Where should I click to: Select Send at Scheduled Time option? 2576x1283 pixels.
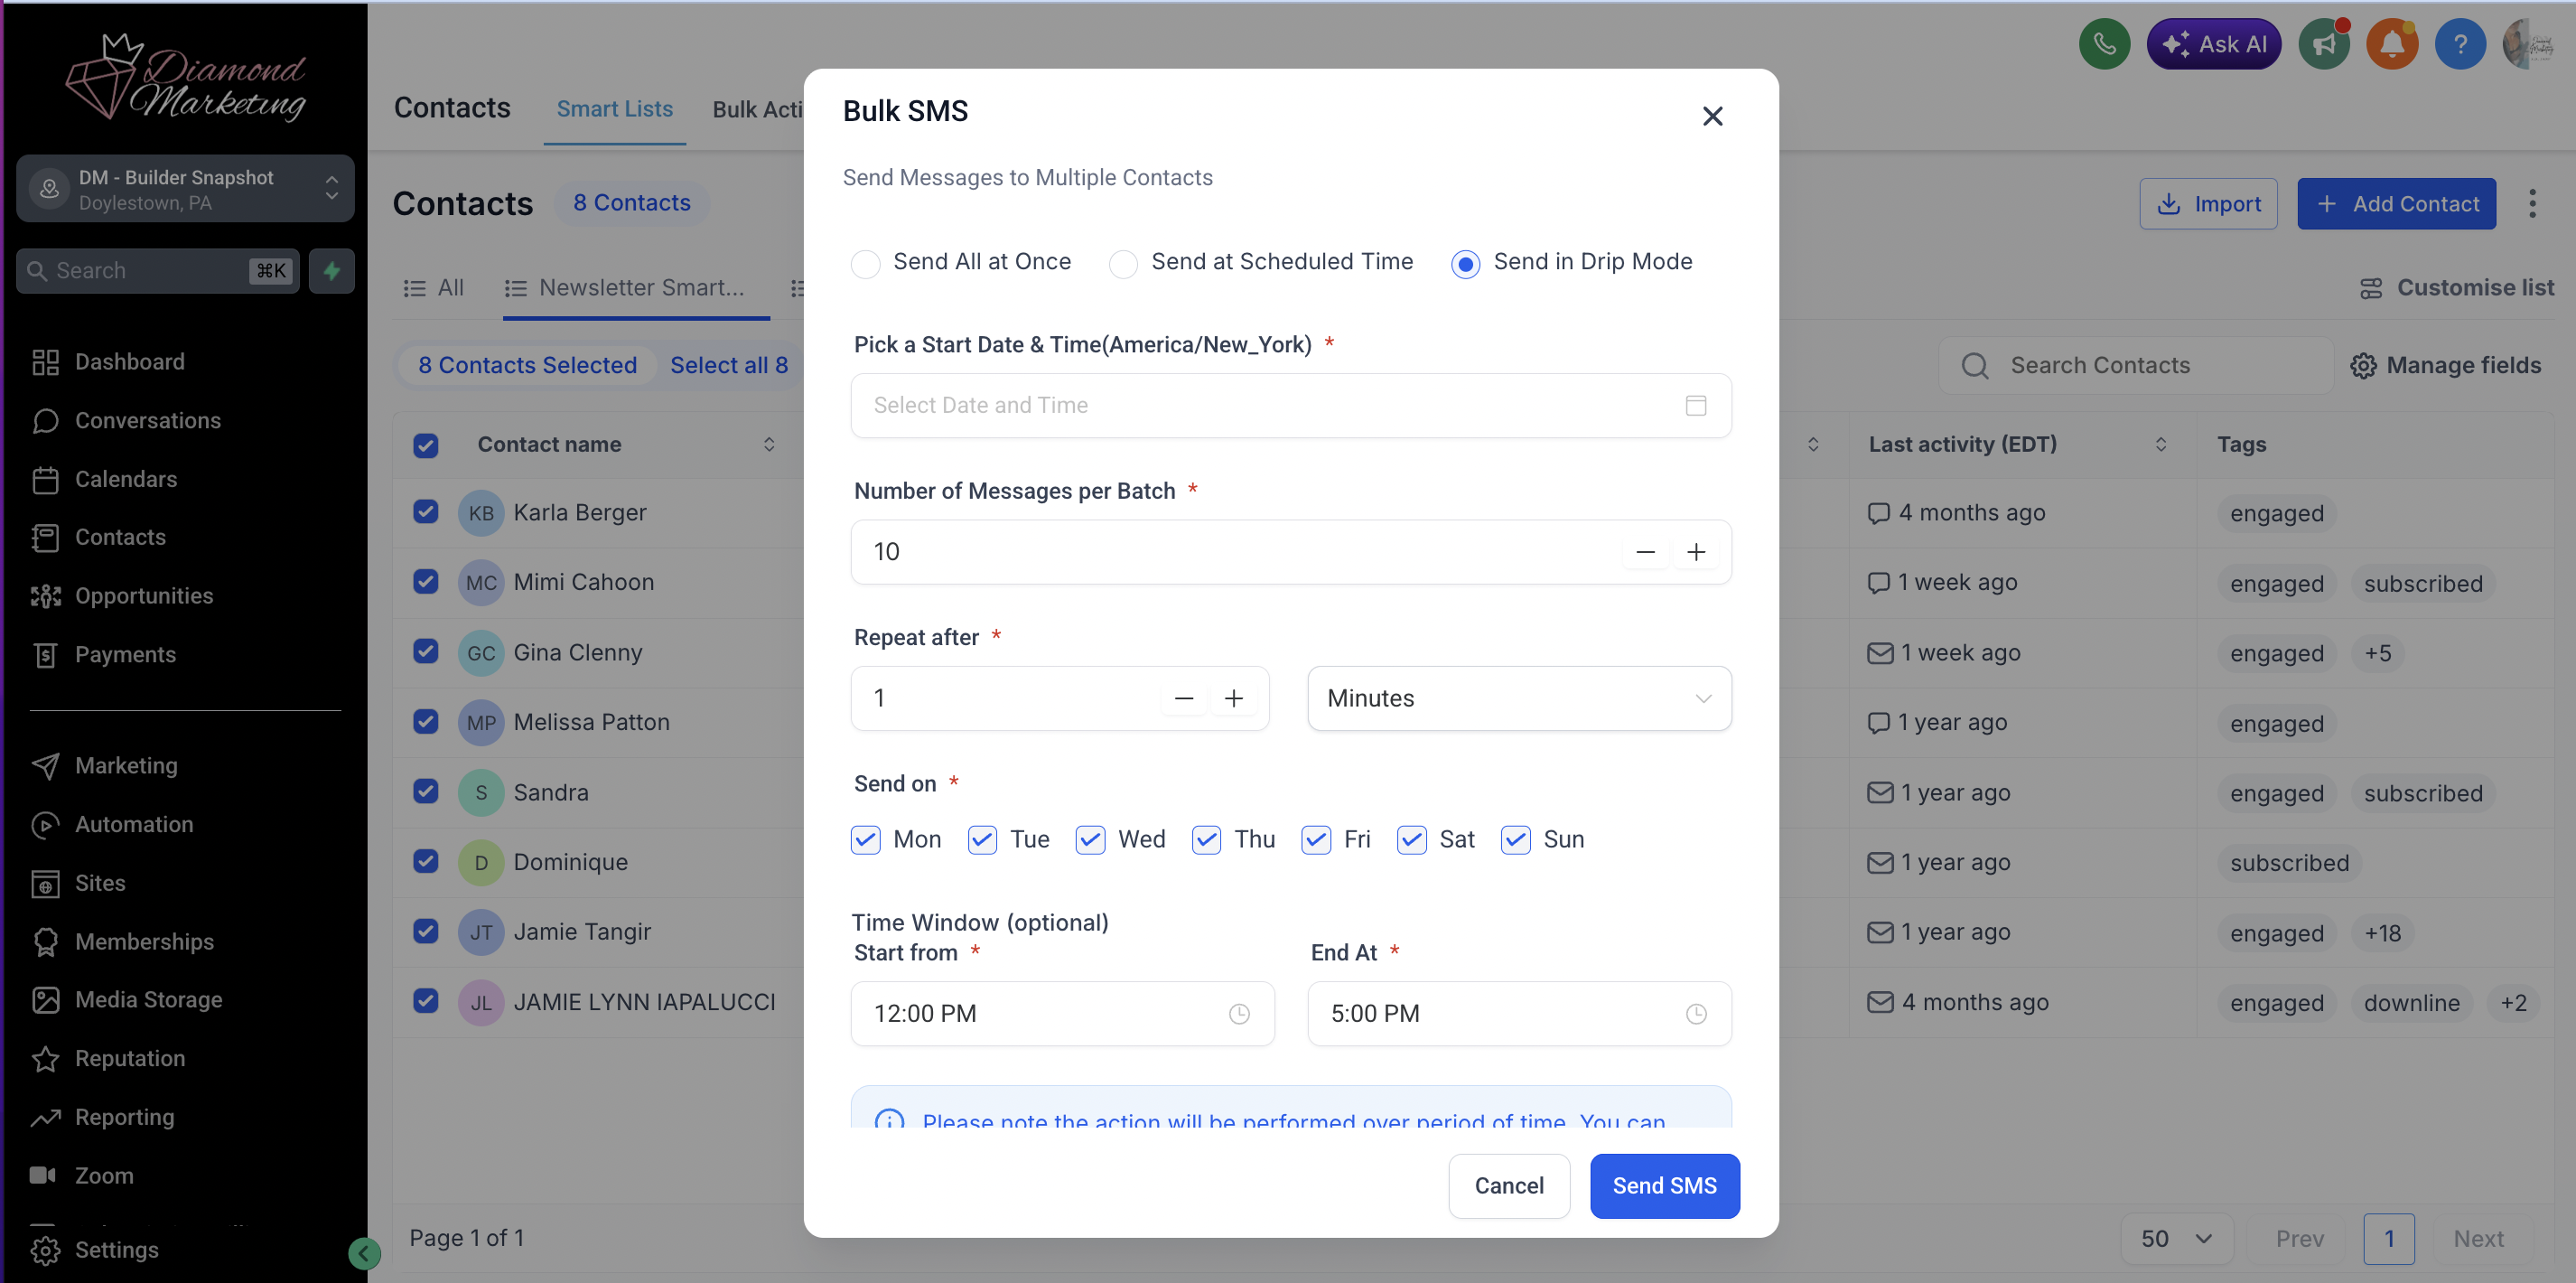tap(1123, 263)
